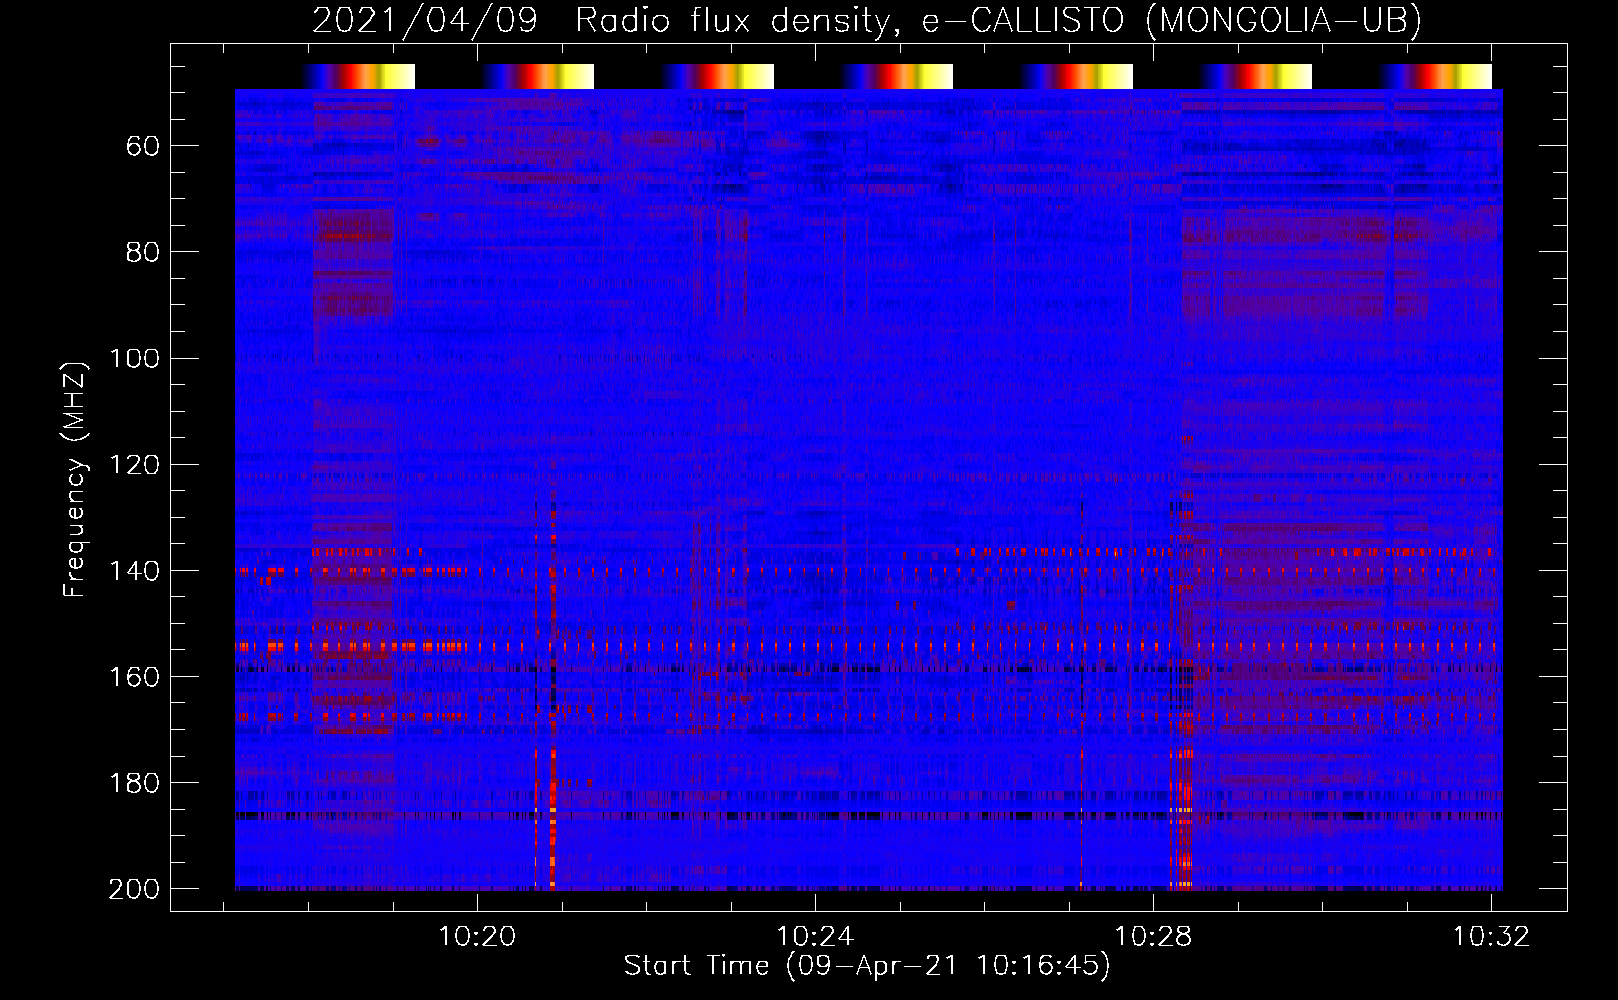This screenshot has height=1000, width=1618.
Task: Click the 140 MHz frequency tick label
Action: (134, 571)
